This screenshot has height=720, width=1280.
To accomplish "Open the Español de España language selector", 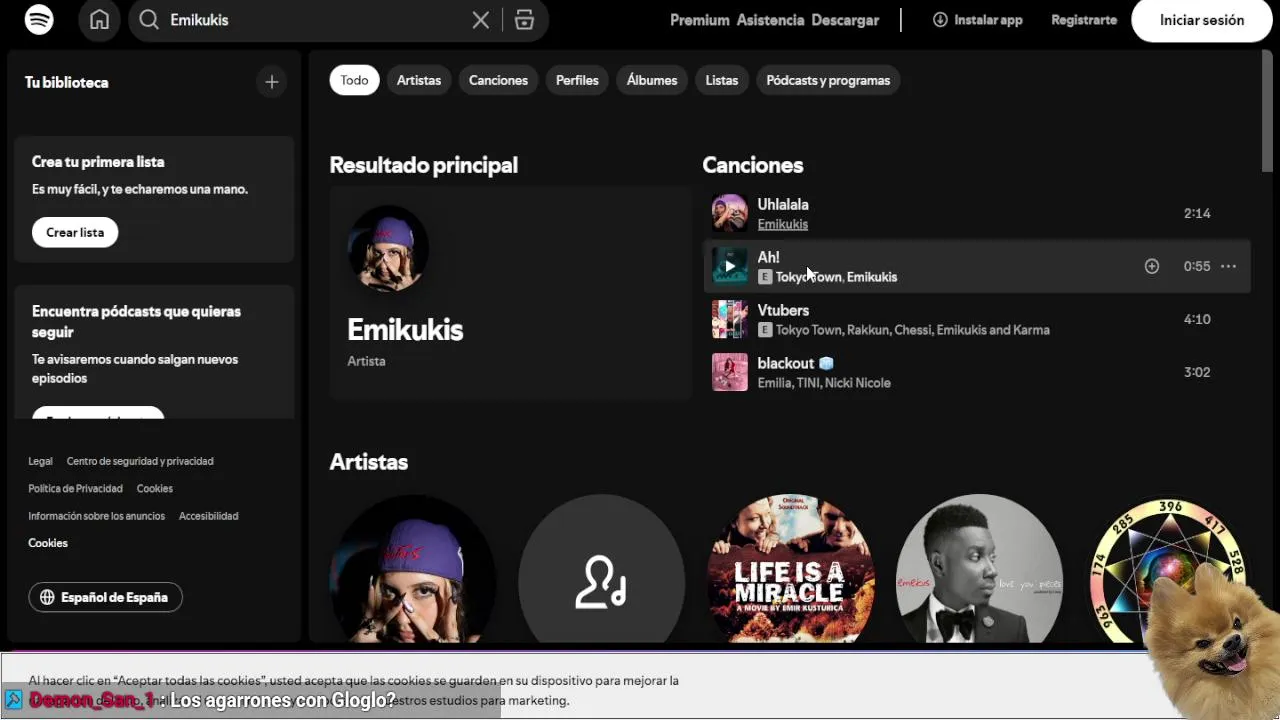I will (x=105, y=597).
